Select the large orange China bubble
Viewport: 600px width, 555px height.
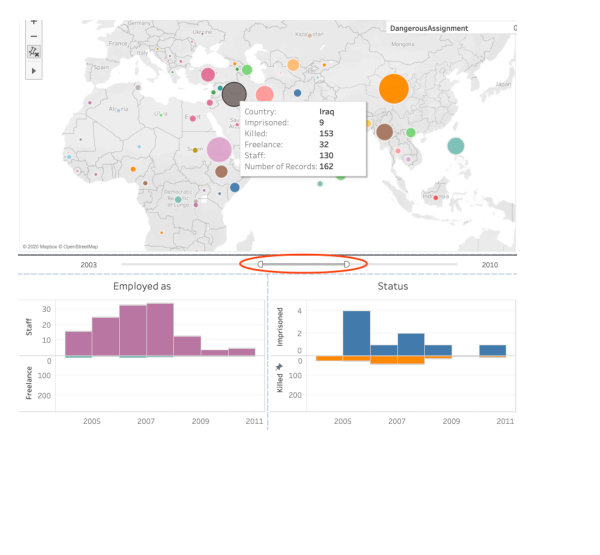point(394,89)
